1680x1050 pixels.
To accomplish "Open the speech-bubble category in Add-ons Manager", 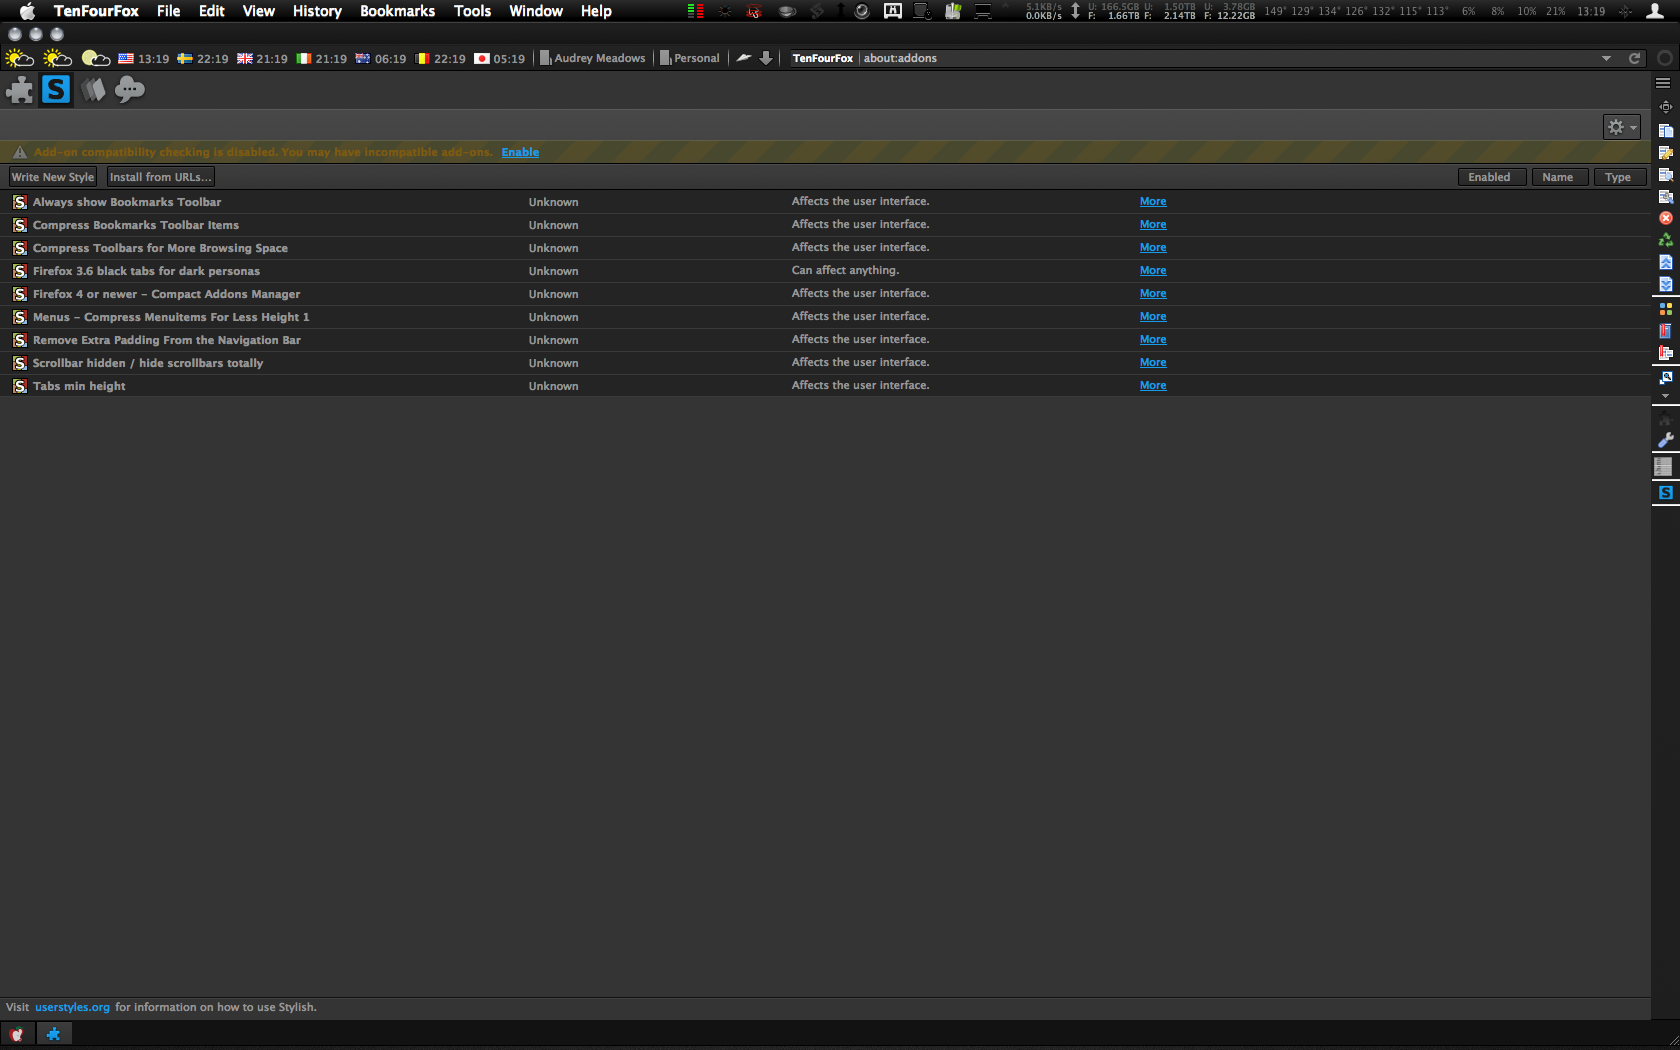I will 130,90.
